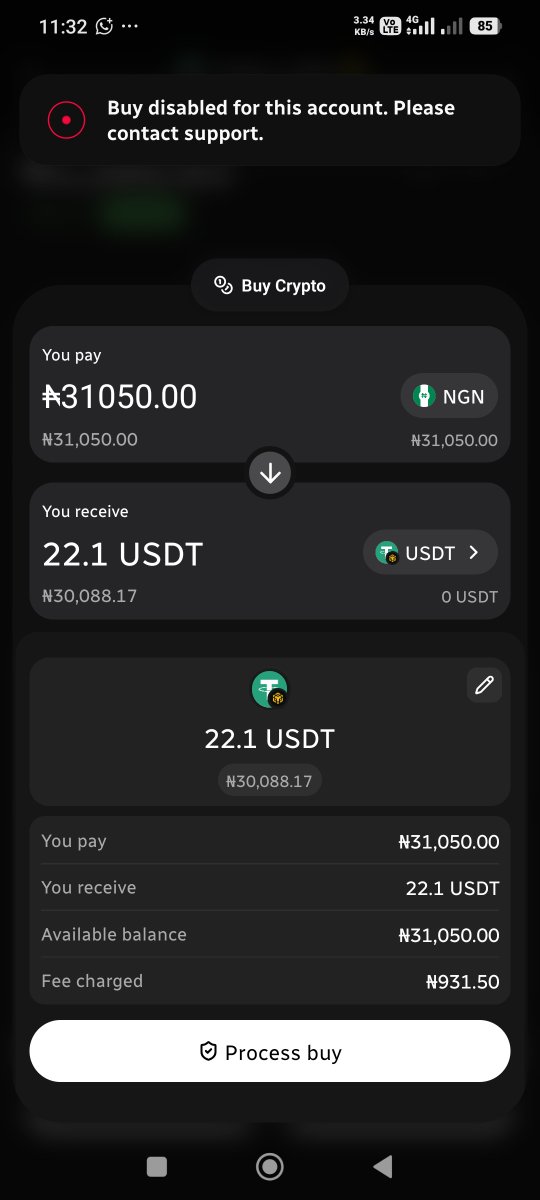Tap the red alert icon in notification
This screenshot has width=540, height=1200.
(66, 121)
